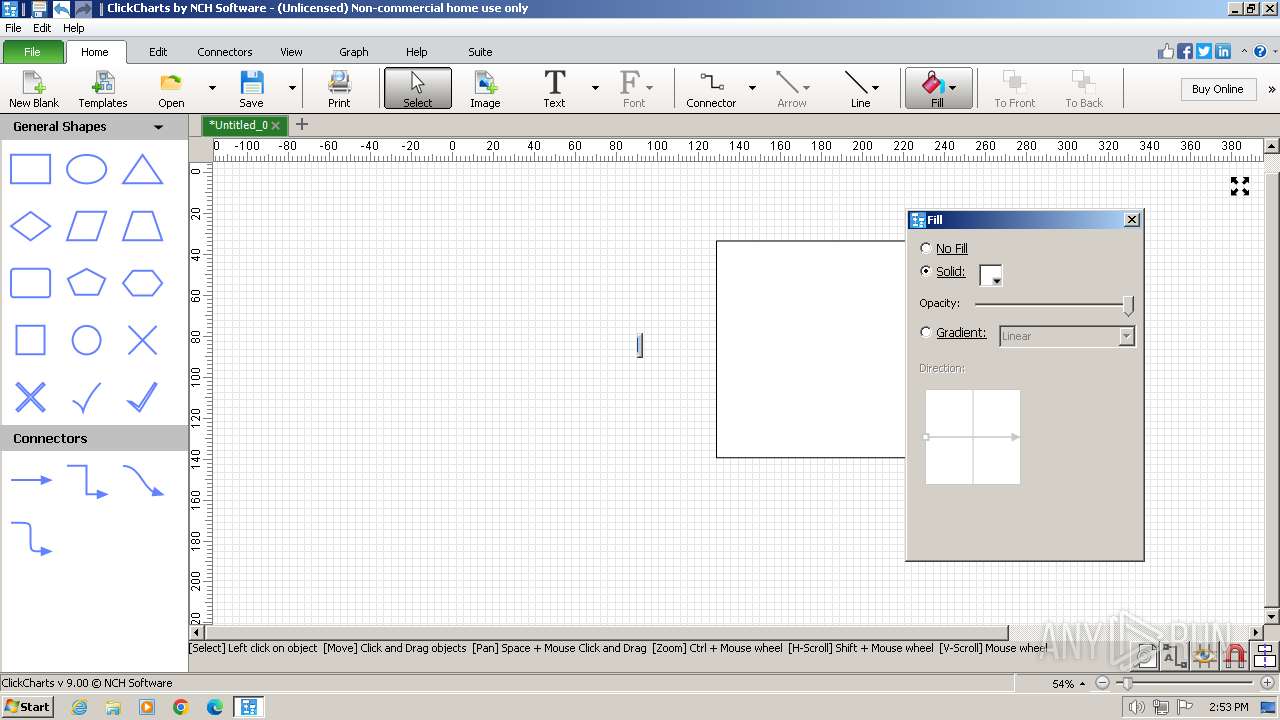Open the Line style dropdown arrow
This screenshot has width=1280, height=720.
click(x=876, y=88)
